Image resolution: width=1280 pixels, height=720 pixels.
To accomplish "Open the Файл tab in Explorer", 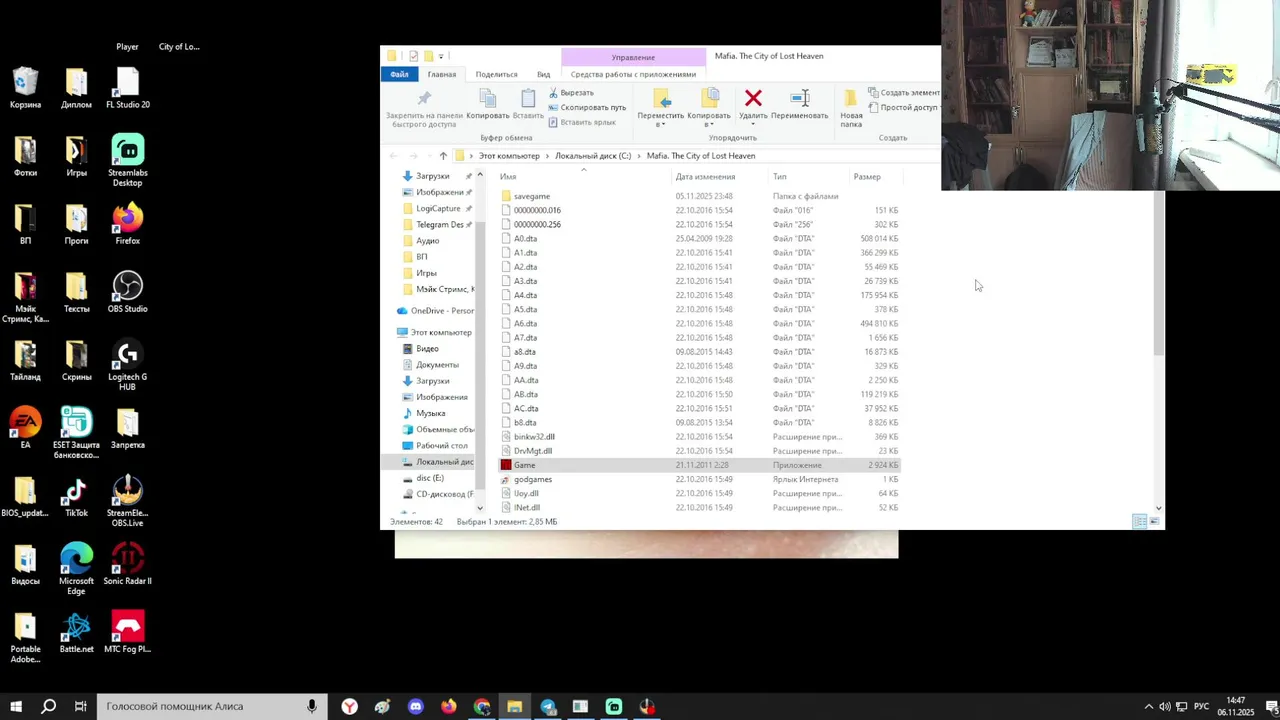I will 399,74.
